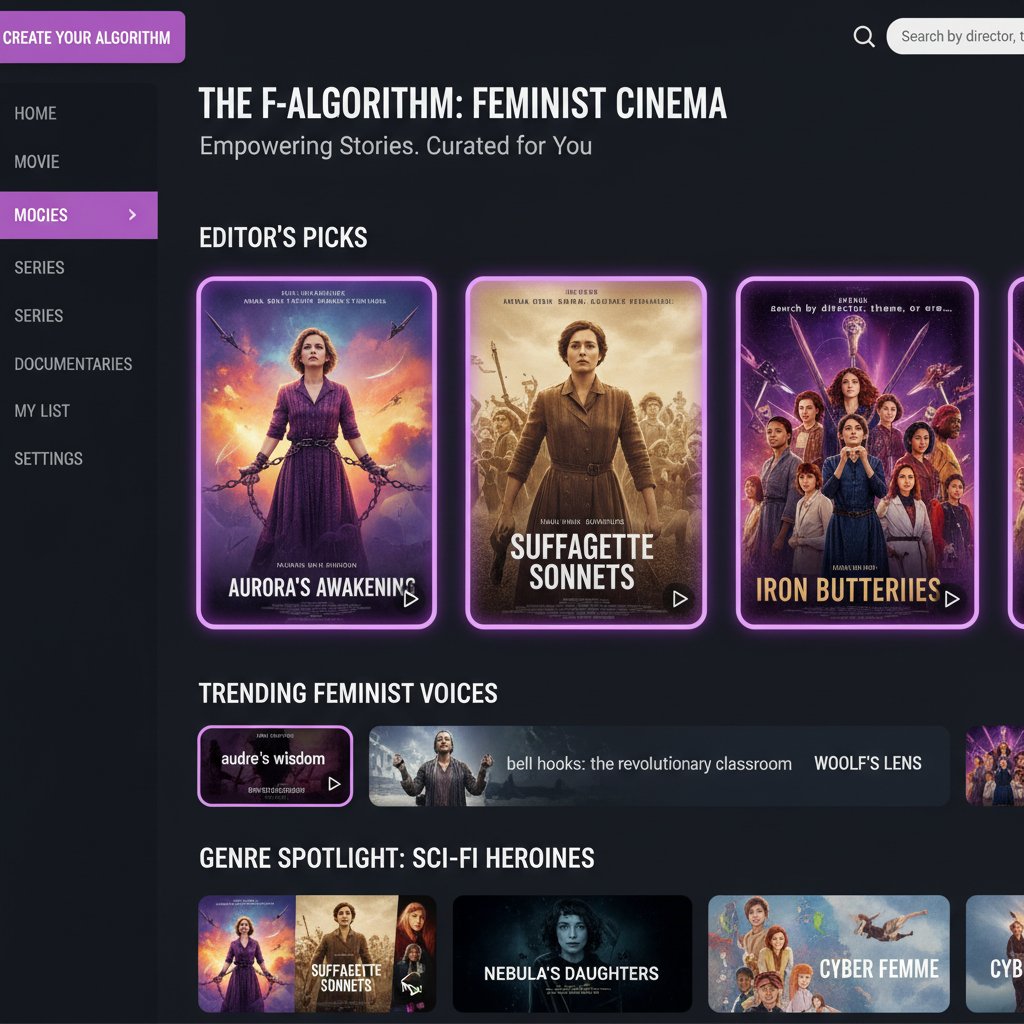Click the play icon on Iron Butteriies poster
Viewport: 1024px width, 1024px height.
click(952, 600)
